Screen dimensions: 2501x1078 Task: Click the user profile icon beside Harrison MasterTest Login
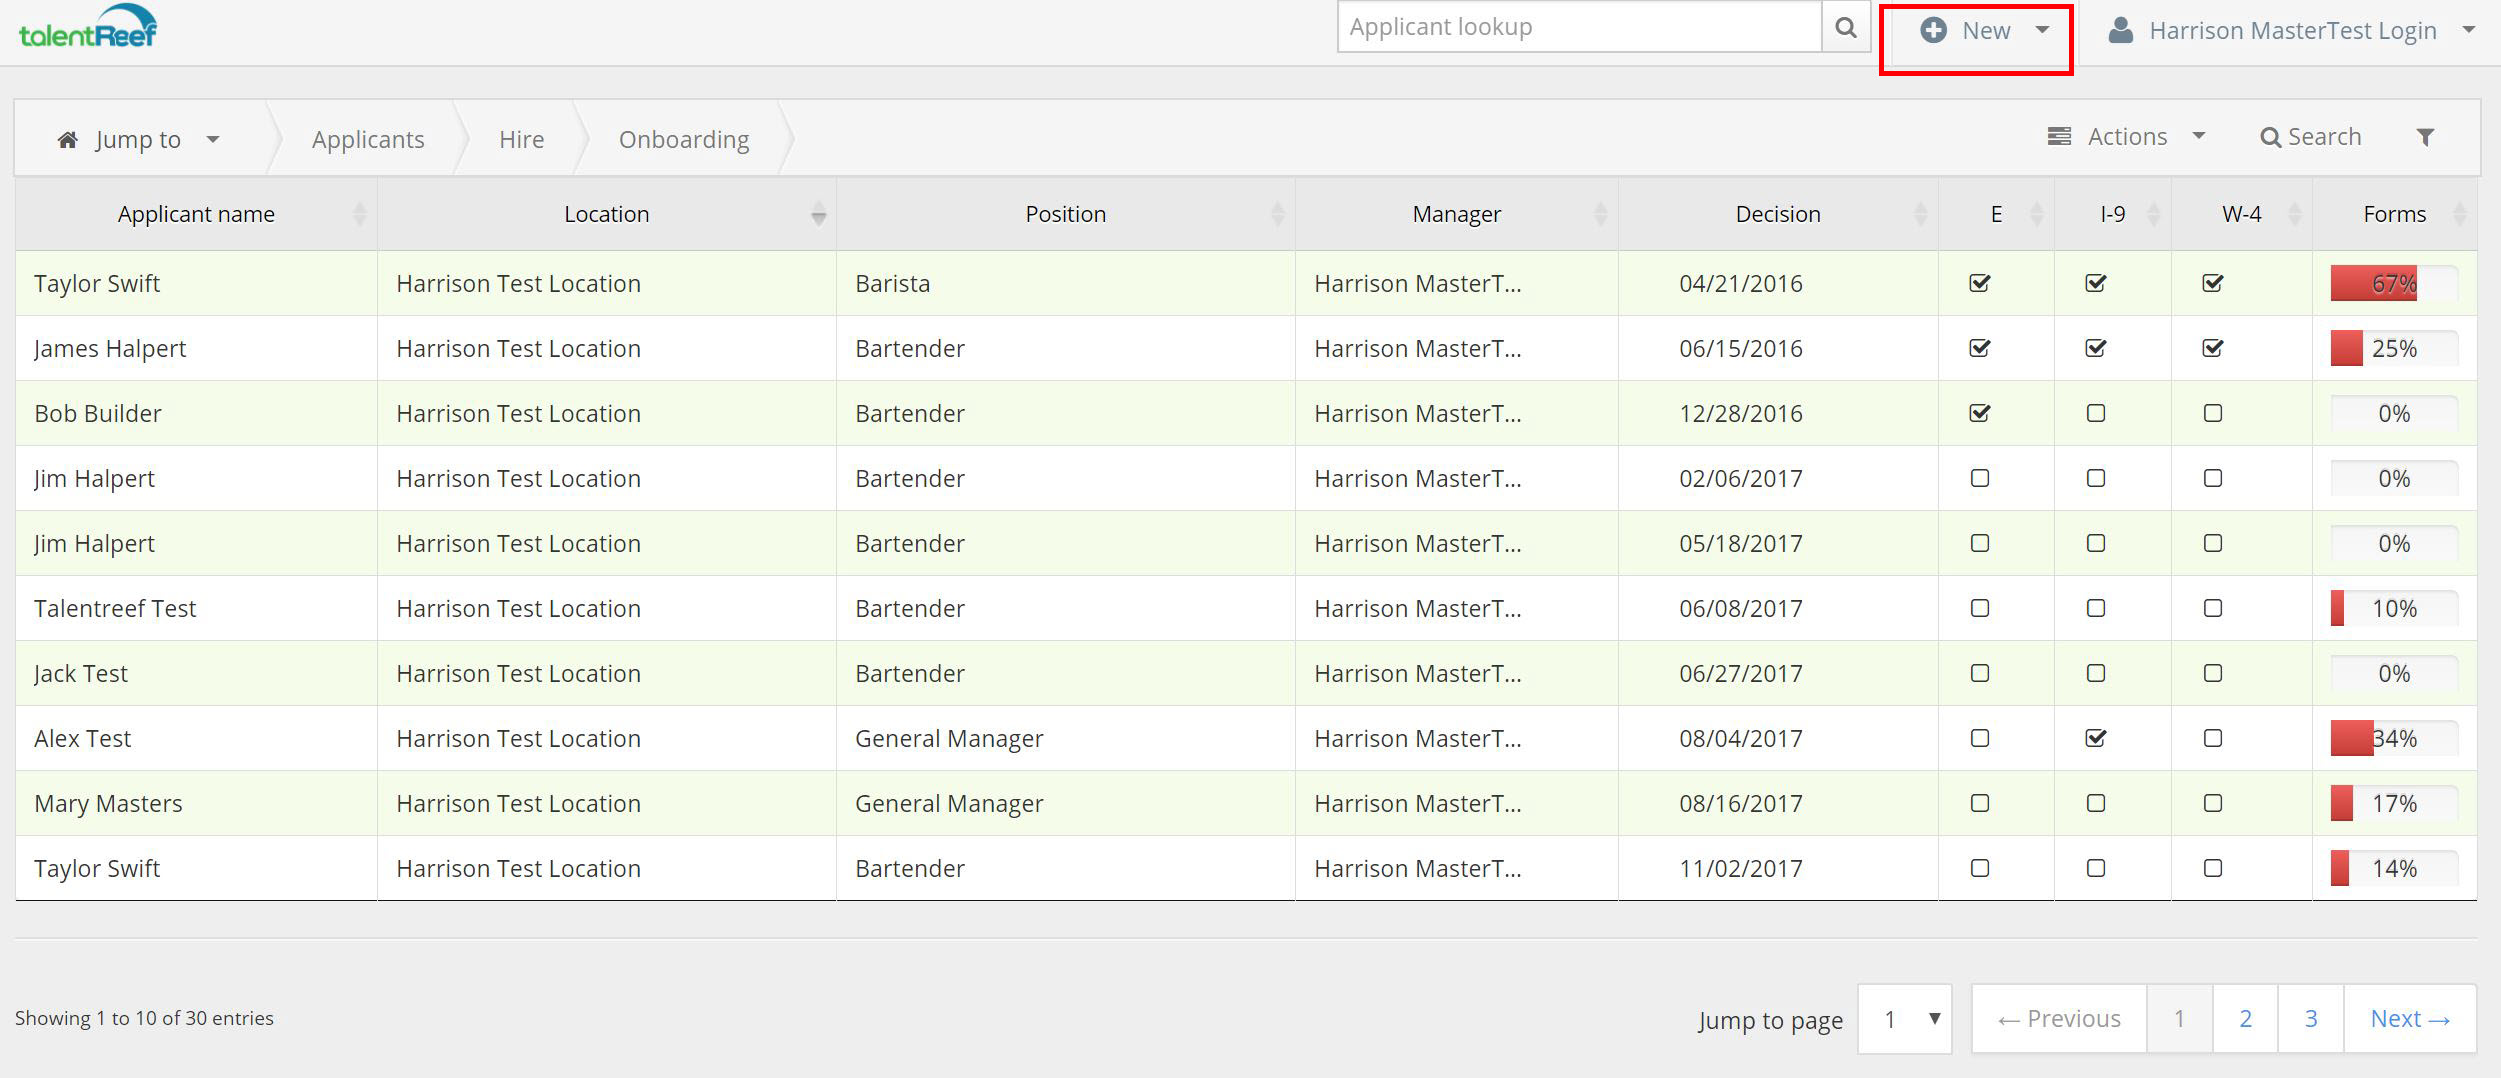(2120, 29)
